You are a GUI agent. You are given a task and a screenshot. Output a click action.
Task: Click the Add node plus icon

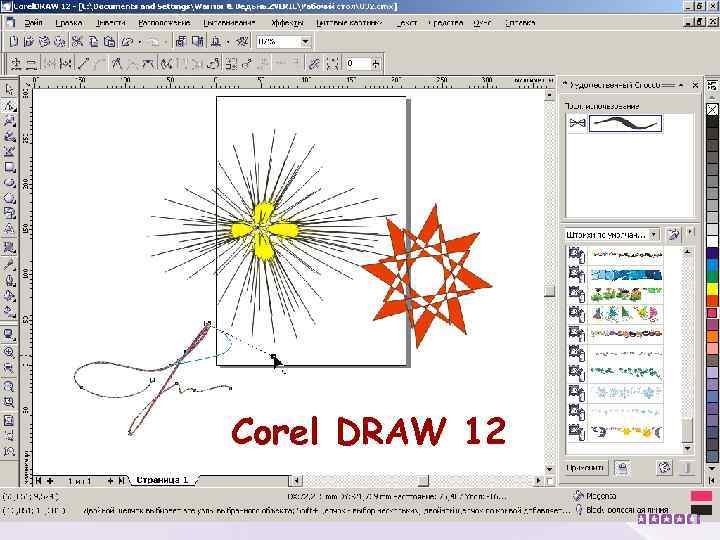tap(16, 63)
